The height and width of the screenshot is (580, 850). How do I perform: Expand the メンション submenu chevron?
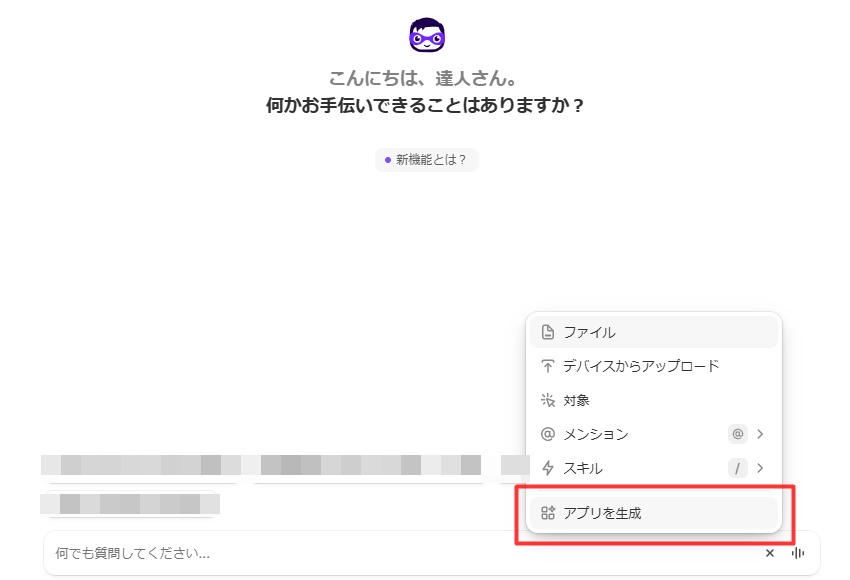click(761, 434)
